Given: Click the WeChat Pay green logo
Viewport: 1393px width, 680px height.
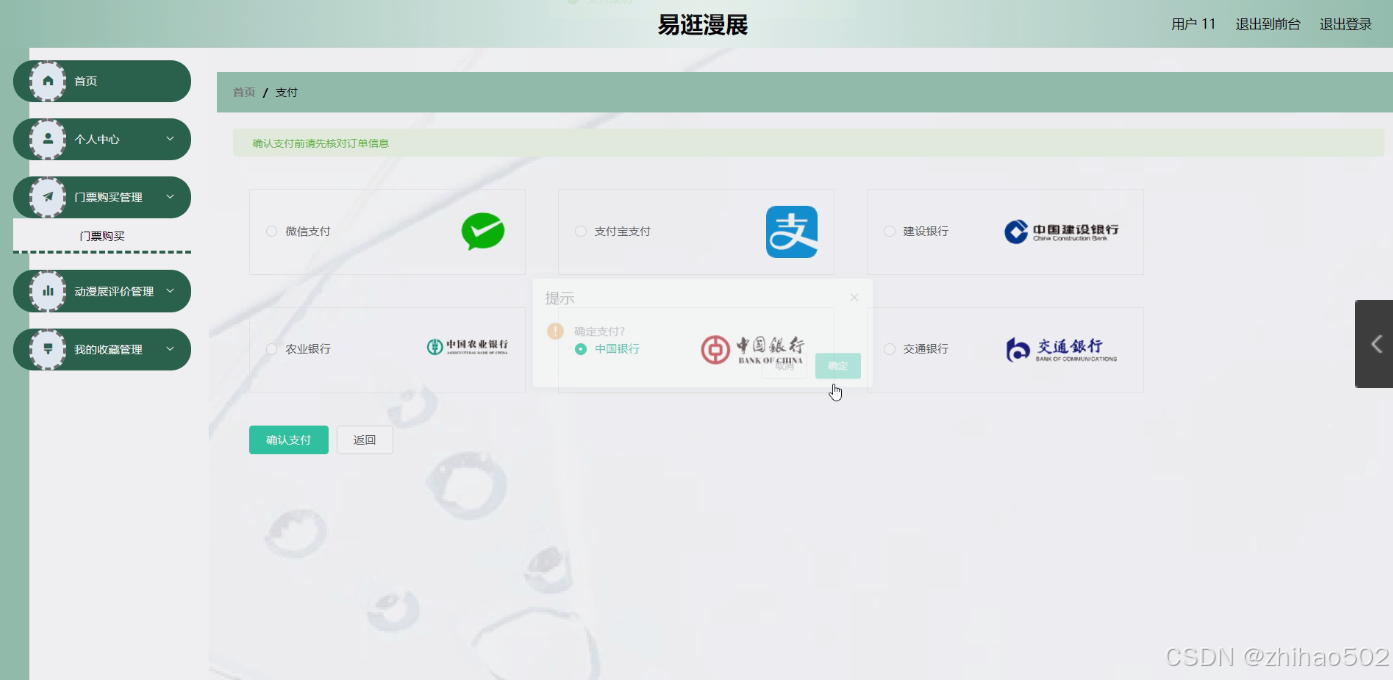Looking at the screenshot, I should [483, 231].
